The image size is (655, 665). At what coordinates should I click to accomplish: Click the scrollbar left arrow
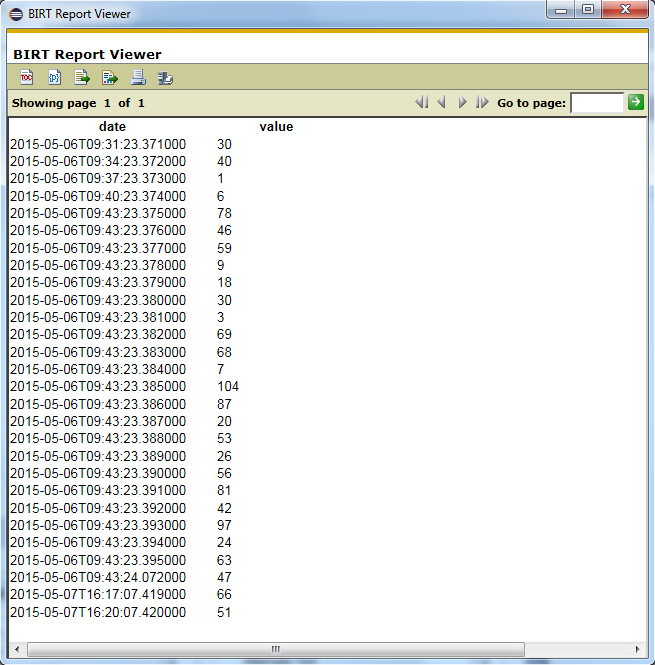tap(17, 649)
